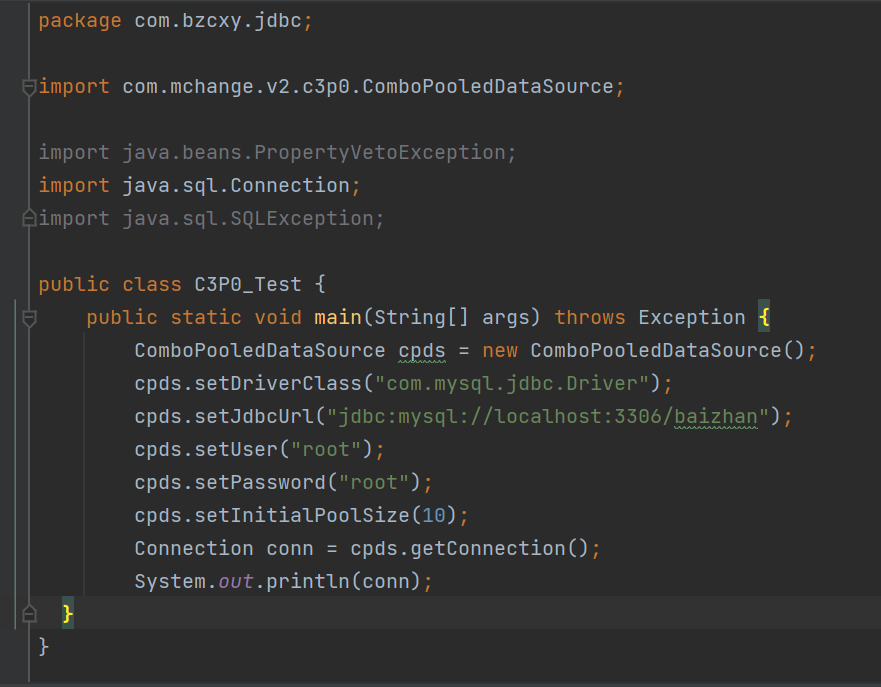The width and height of the screenshot is (881, 687).
Task: Click the final class closing brace
Action: (x=44, y=647)
